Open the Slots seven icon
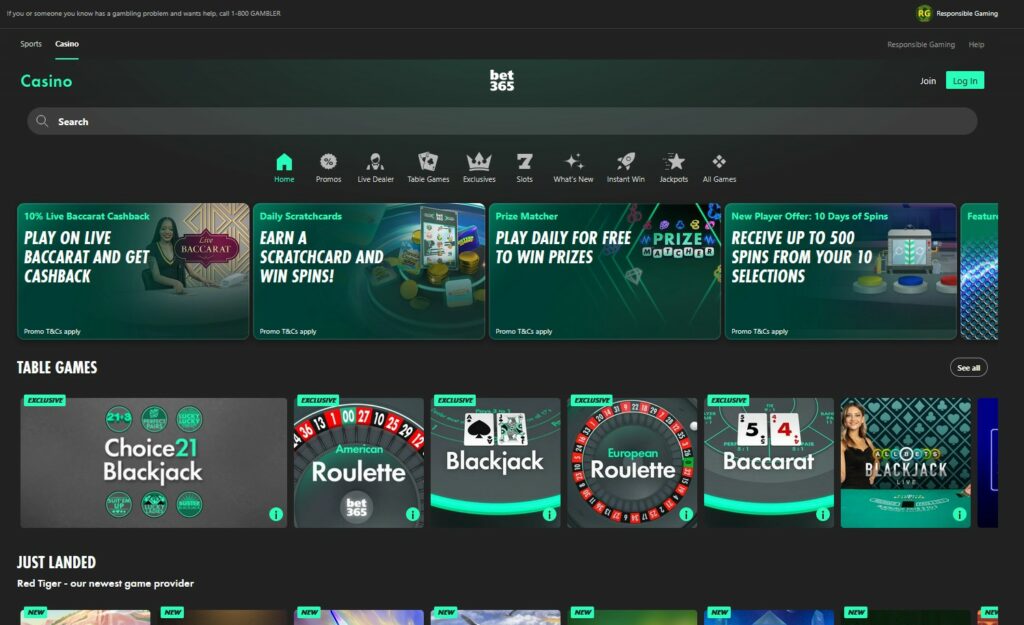The image size is (1024, 625). click(x=524, y=161)
